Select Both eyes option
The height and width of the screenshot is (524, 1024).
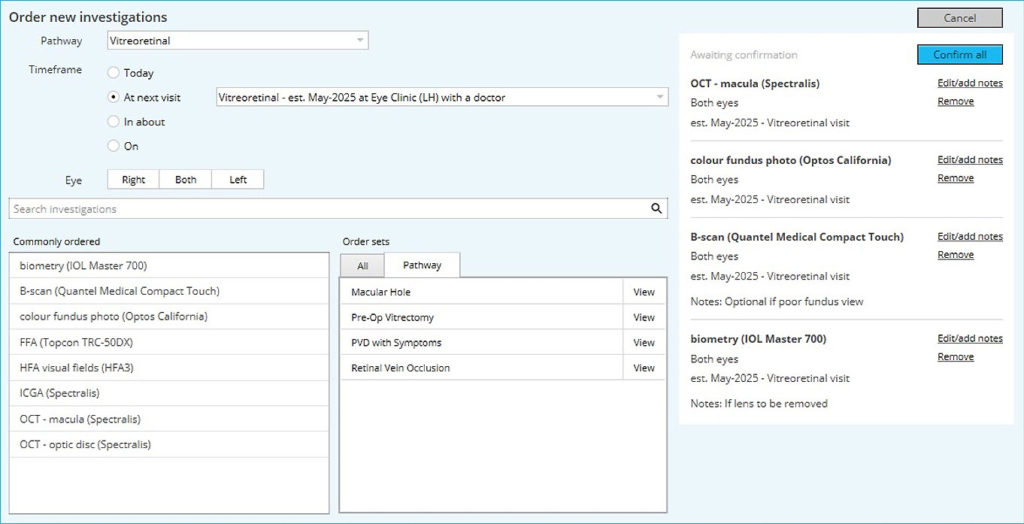tap(186, 180)
